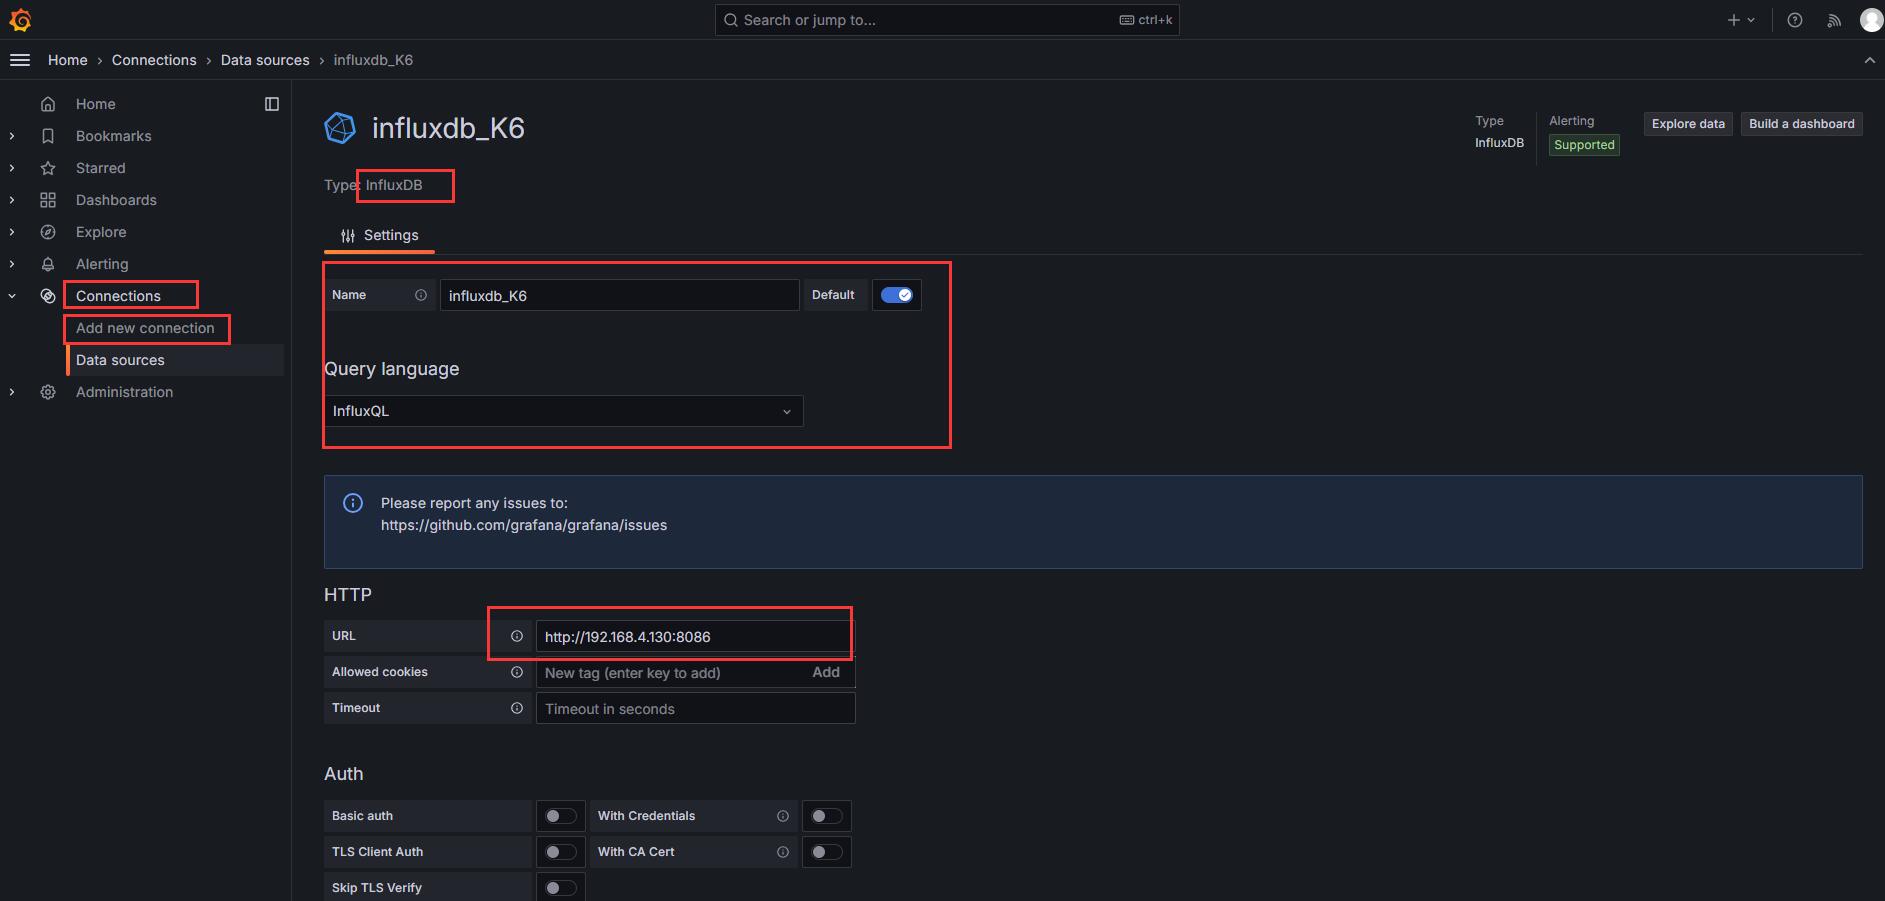Click the Build a dashboard button

1802,124
